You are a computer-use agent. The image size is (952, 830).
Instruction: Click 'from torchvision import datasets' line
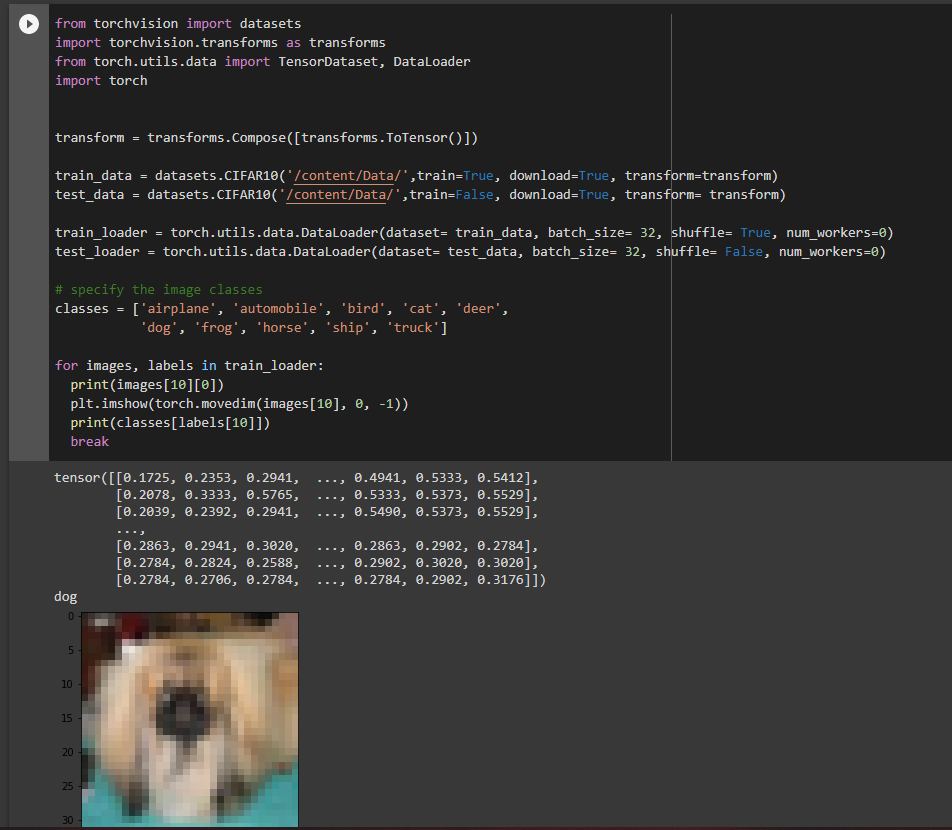178,23
